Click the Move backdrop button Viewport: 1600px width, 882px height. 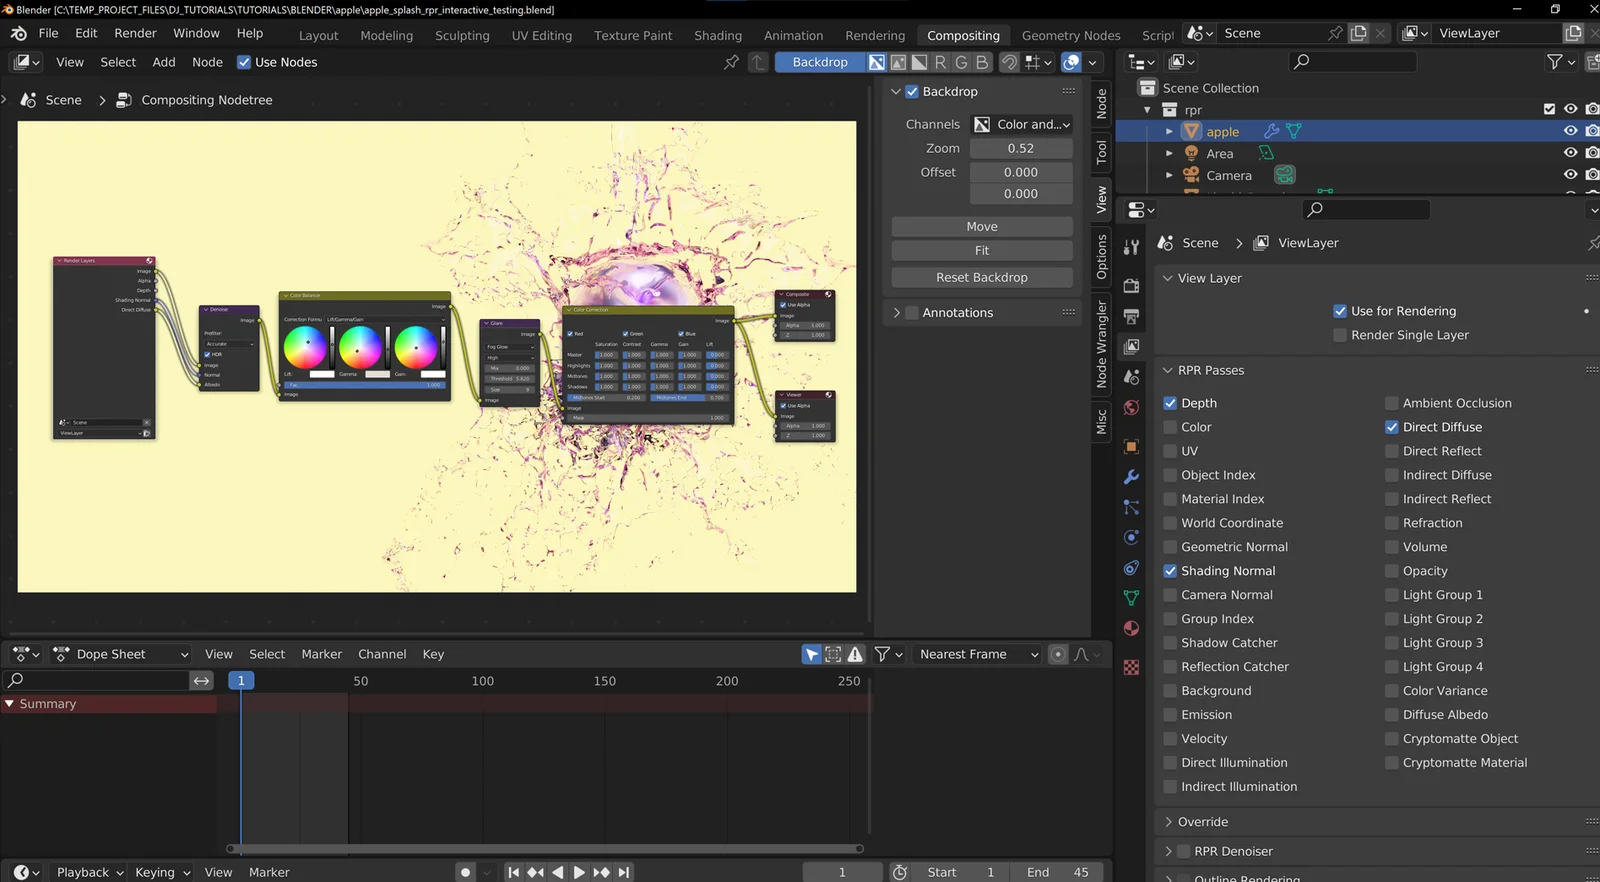[x=982, y=227]
